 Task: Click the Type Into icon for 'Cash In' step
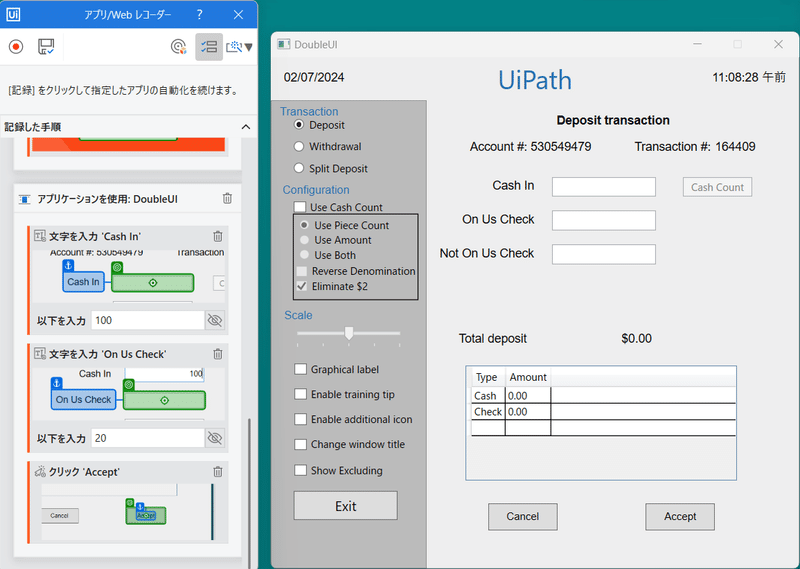[40, 236]
